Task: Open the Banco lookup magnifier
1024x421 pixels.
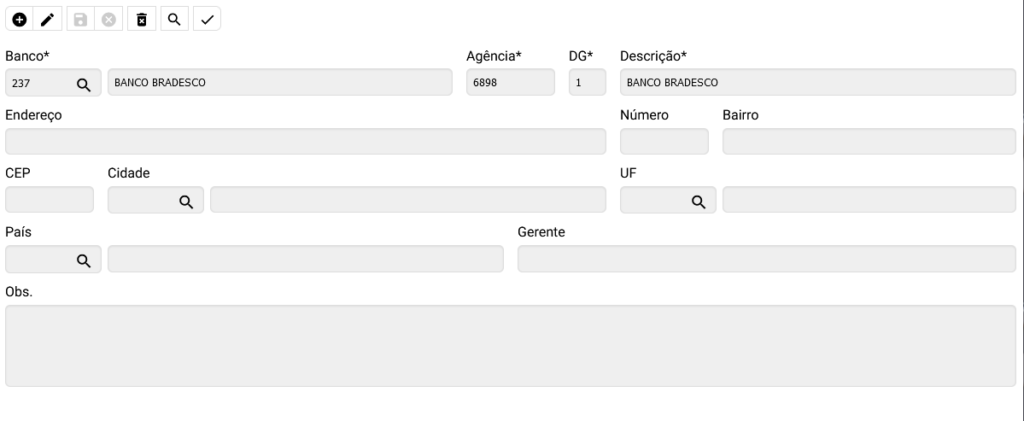Action: [83, 84]
